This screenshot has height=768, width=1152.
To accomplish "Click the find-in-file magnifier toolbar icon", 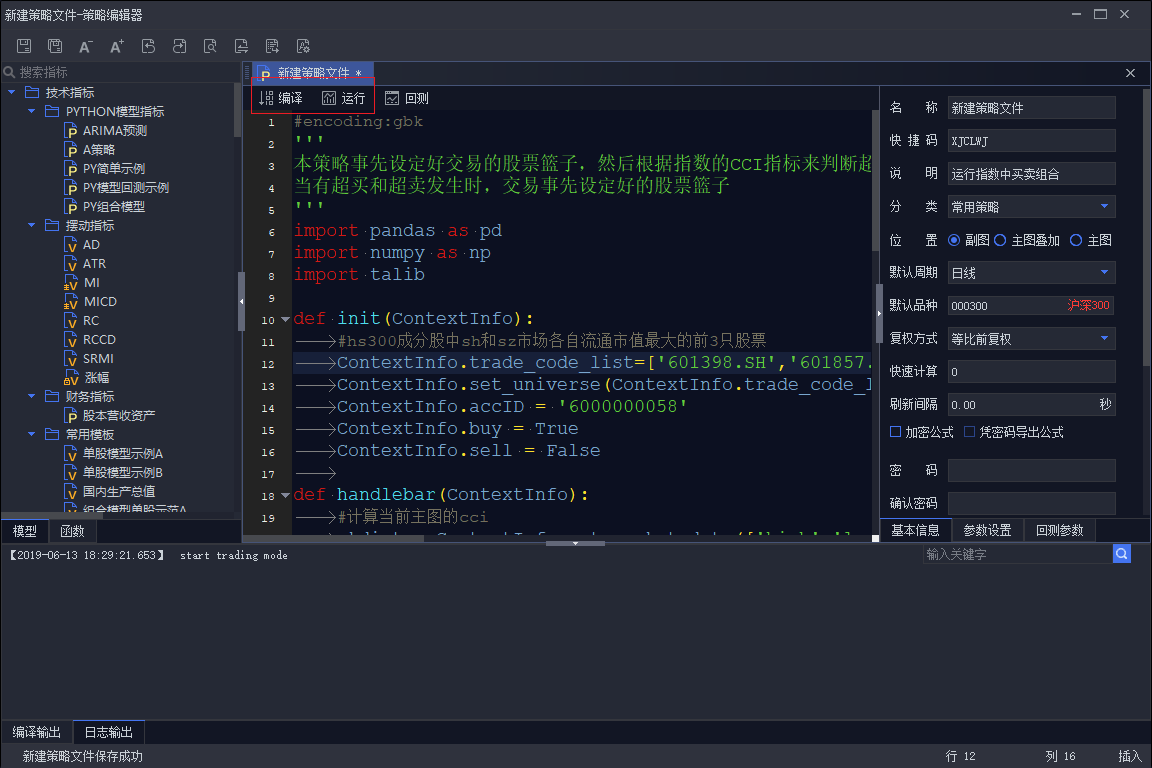I will [x=210, y=46].
